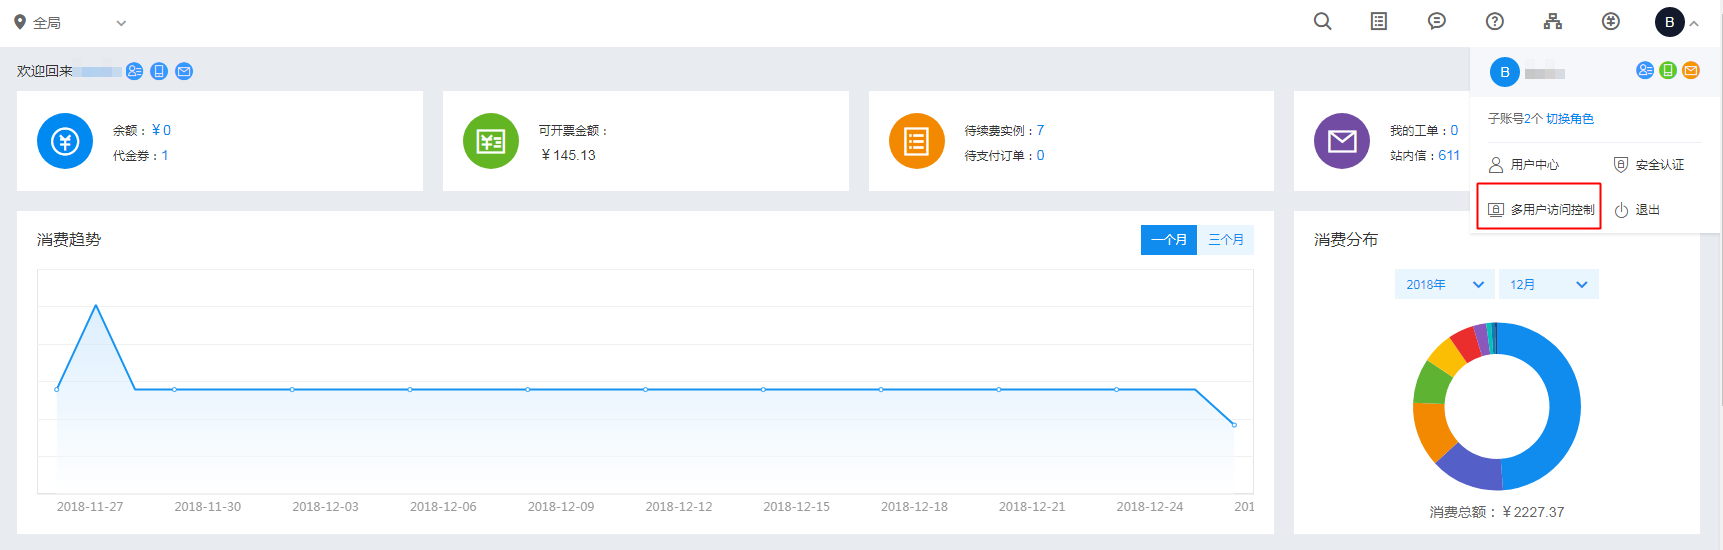Screen dimensions: 1723x550
Task: Open the 2018年 year dropdown
Action: pos(1444,285)
